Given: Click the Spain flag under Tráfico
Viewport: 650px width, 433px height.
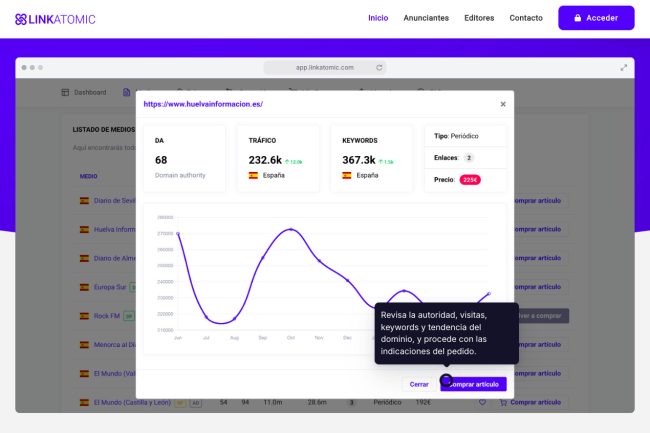Looking at the screenshot, I should [254, 175].
